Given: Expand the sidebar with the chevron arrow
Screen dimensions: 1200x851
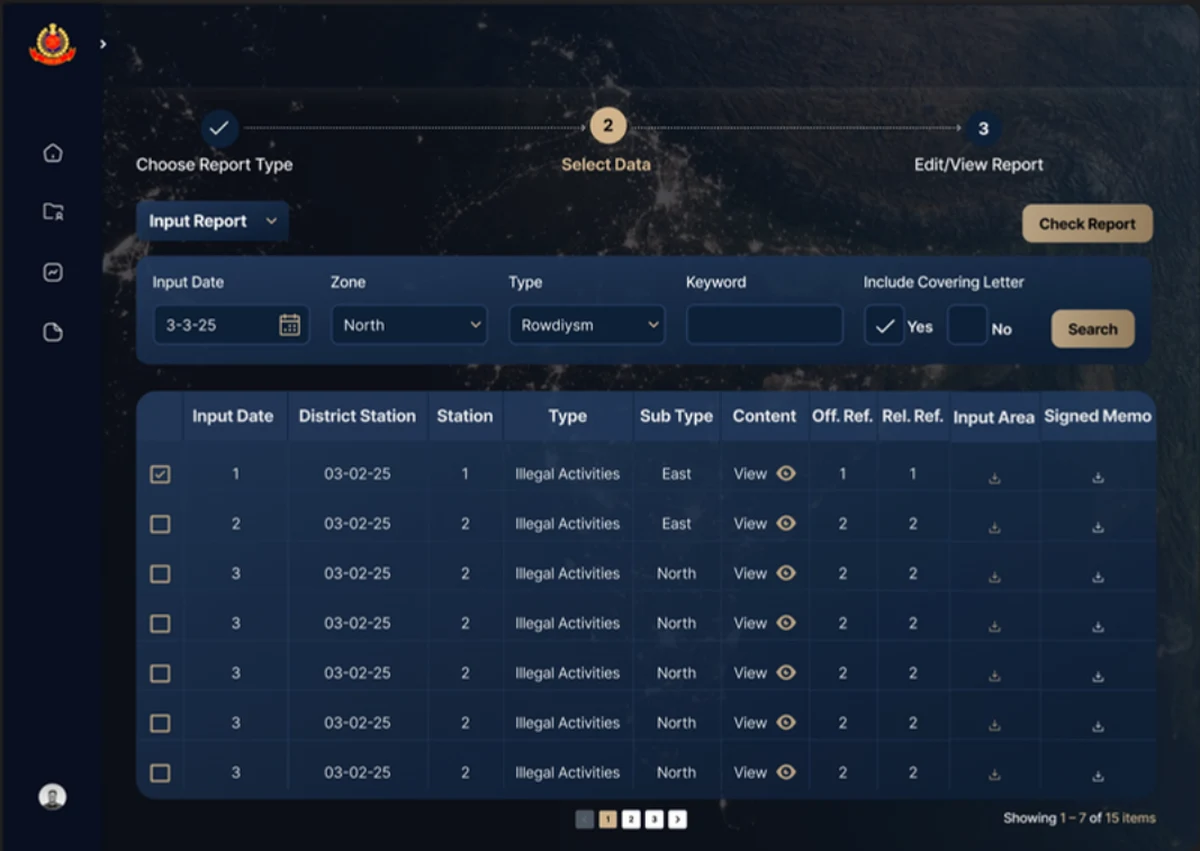Looking at the screenshot, I should click(x=103, y=44).
